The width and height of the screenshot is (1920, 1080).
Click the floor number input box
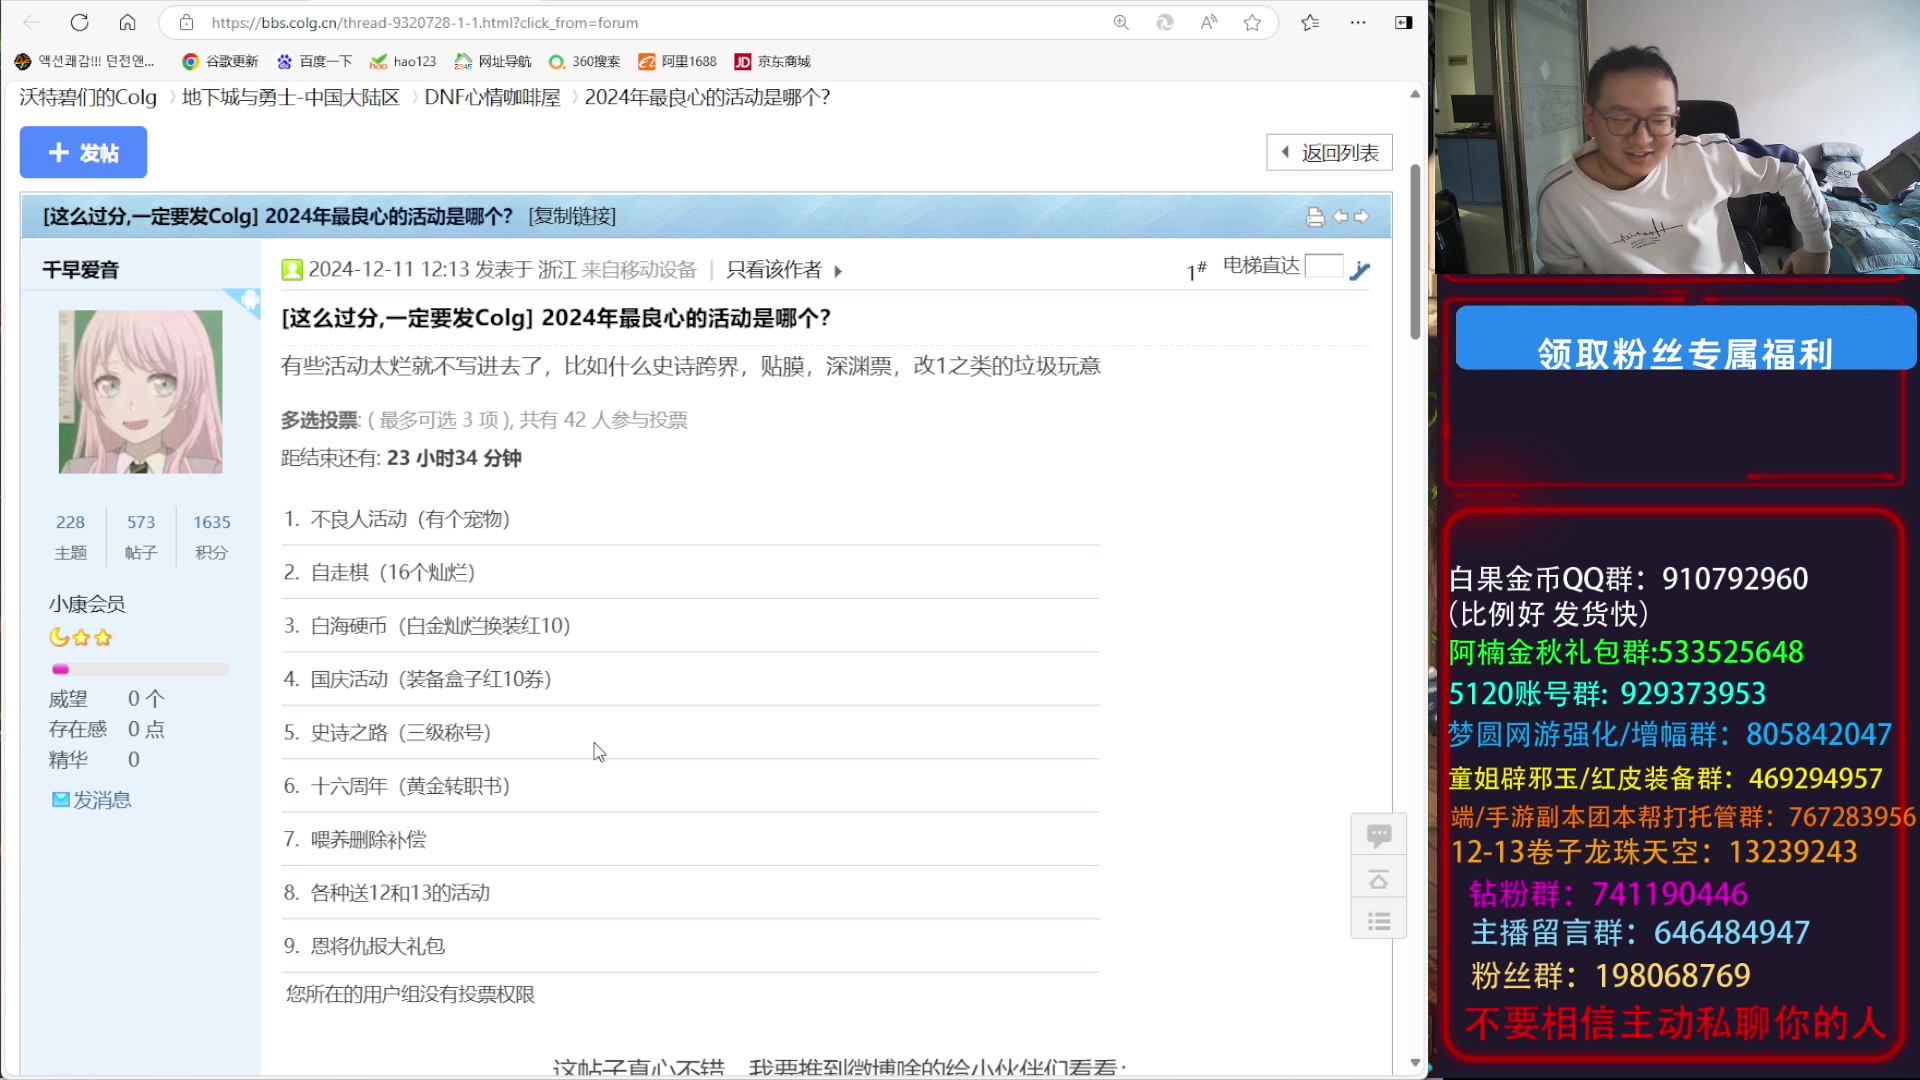point(1324,266)
